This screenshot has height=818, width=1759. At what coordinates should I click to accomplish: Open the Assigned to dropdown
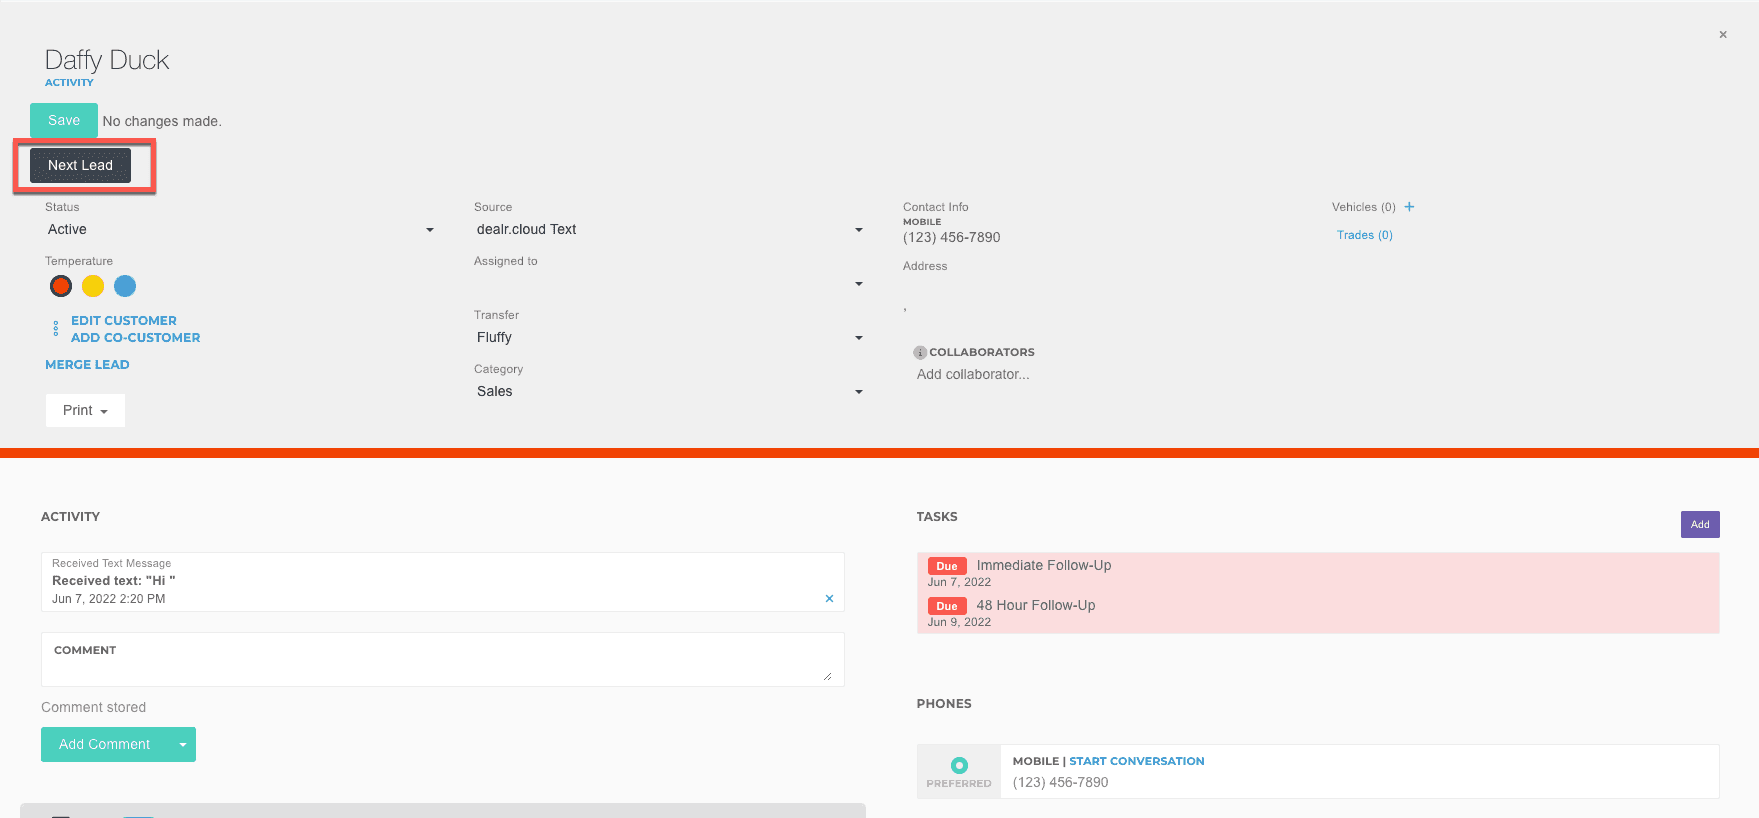point(668,284)
